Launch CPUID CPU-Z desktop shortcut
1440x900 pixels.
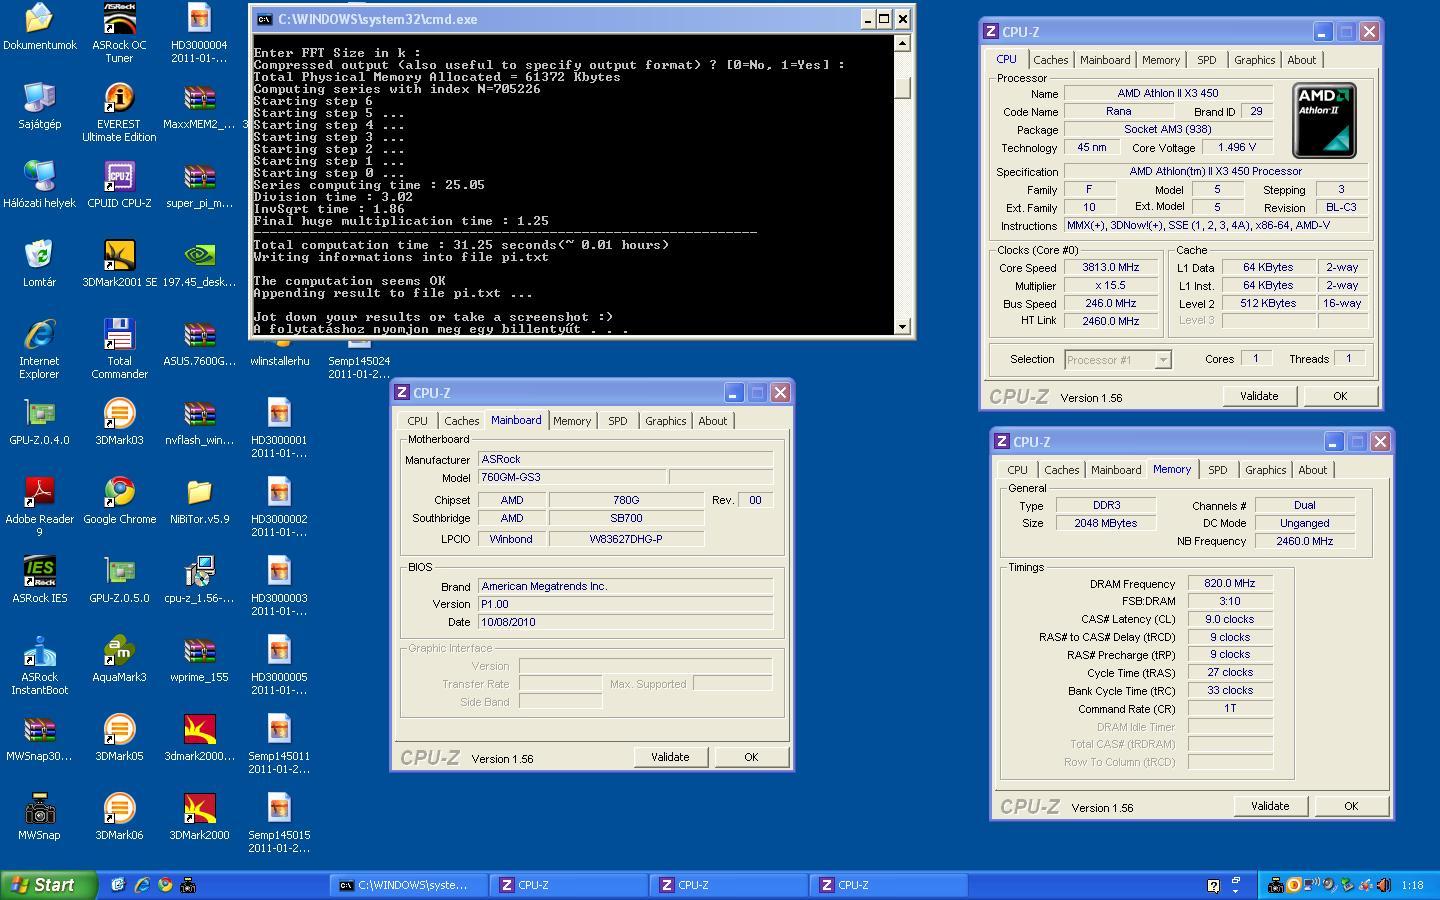click(119, 184)
